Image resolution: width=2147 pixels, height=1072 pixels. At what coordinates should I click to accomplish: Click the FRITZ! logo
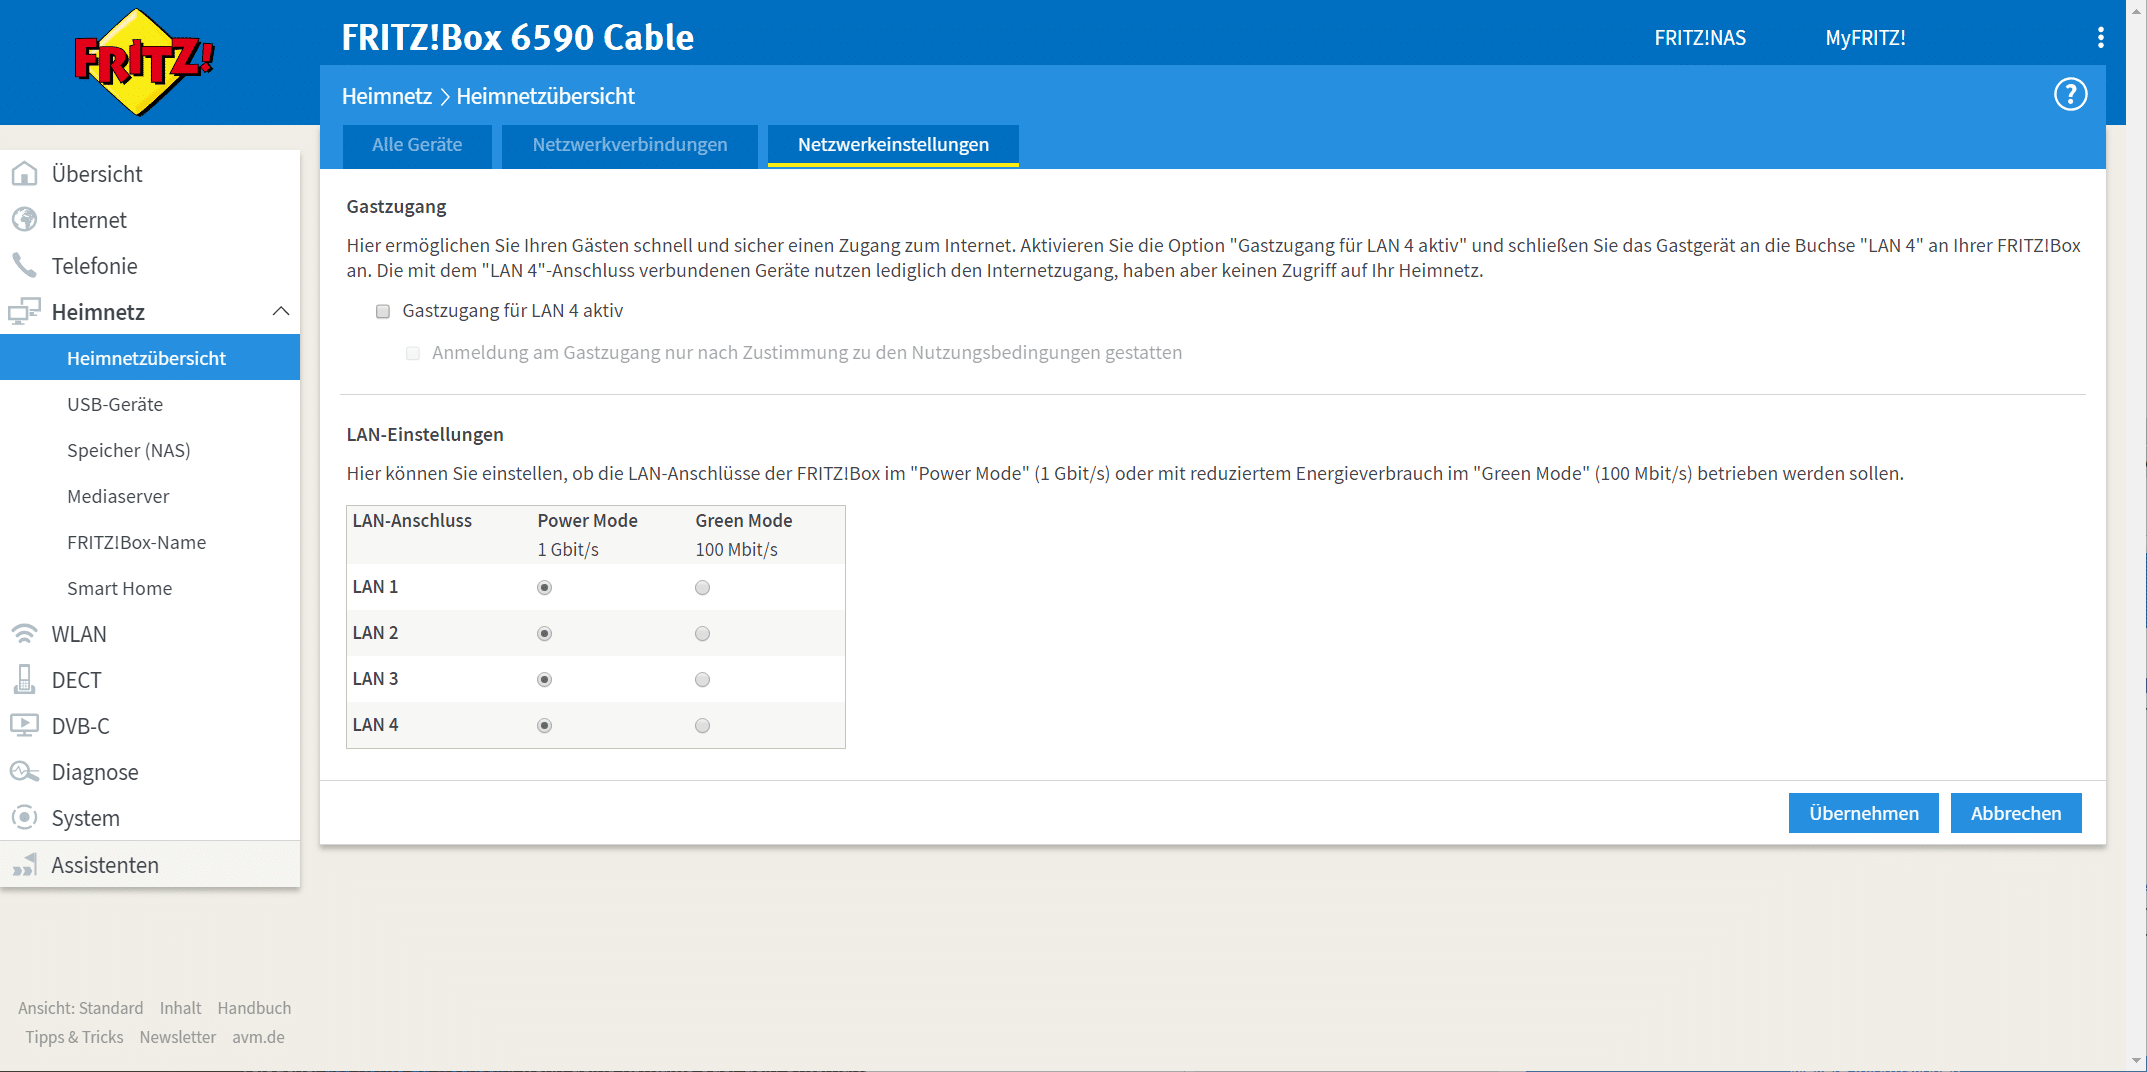pos(144,62)
